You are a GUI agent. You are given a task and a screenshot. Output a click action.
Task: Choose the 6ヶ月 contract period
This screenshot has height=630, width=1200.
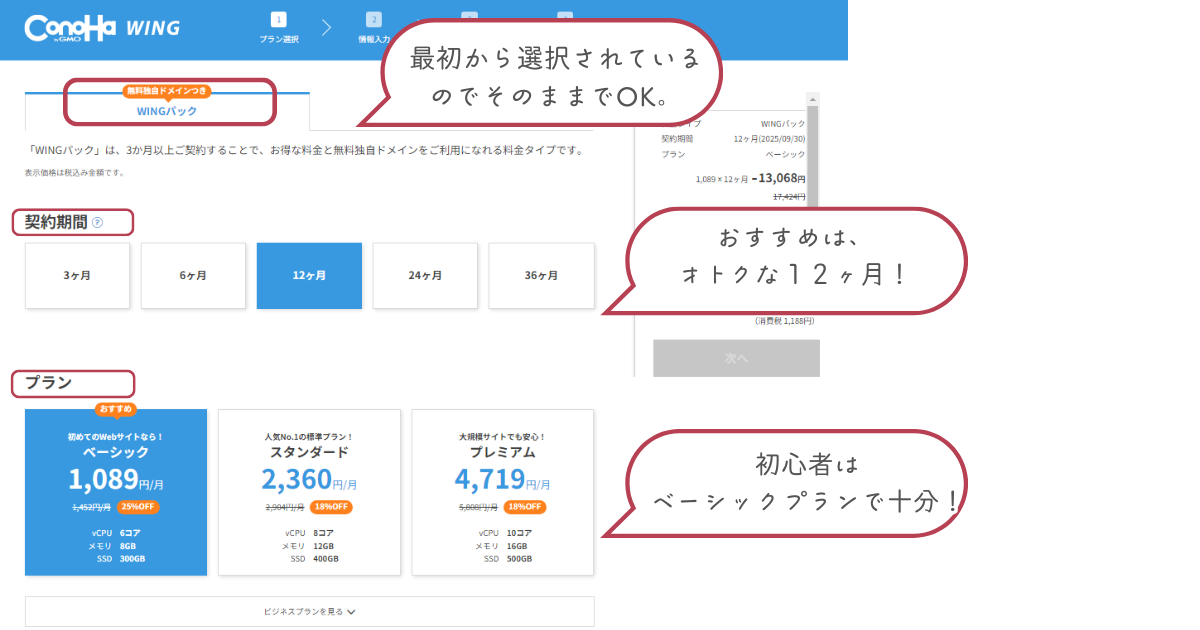point(193,275)
